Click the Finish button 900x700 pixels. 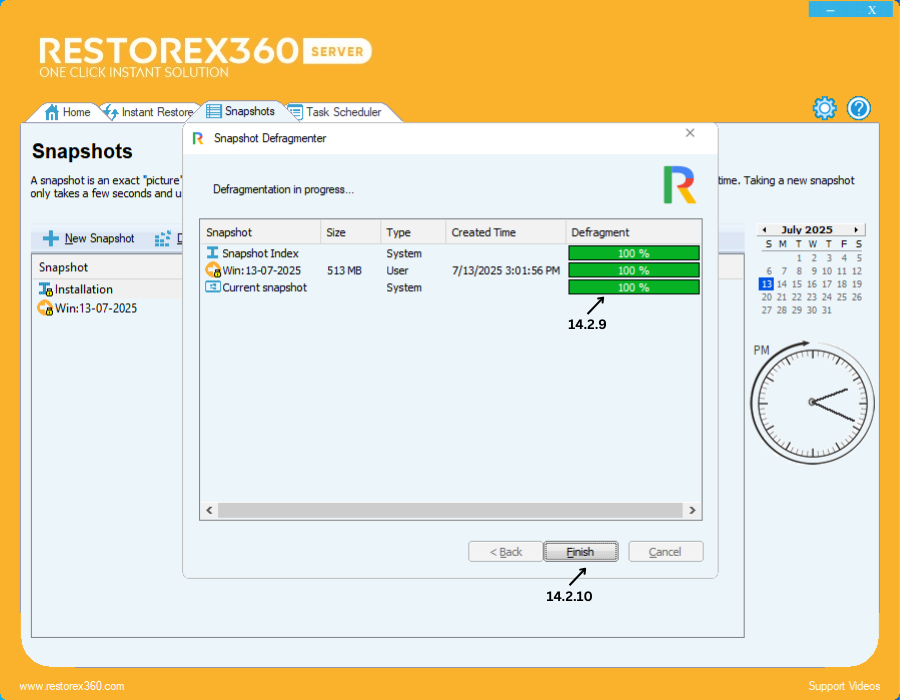580,552
